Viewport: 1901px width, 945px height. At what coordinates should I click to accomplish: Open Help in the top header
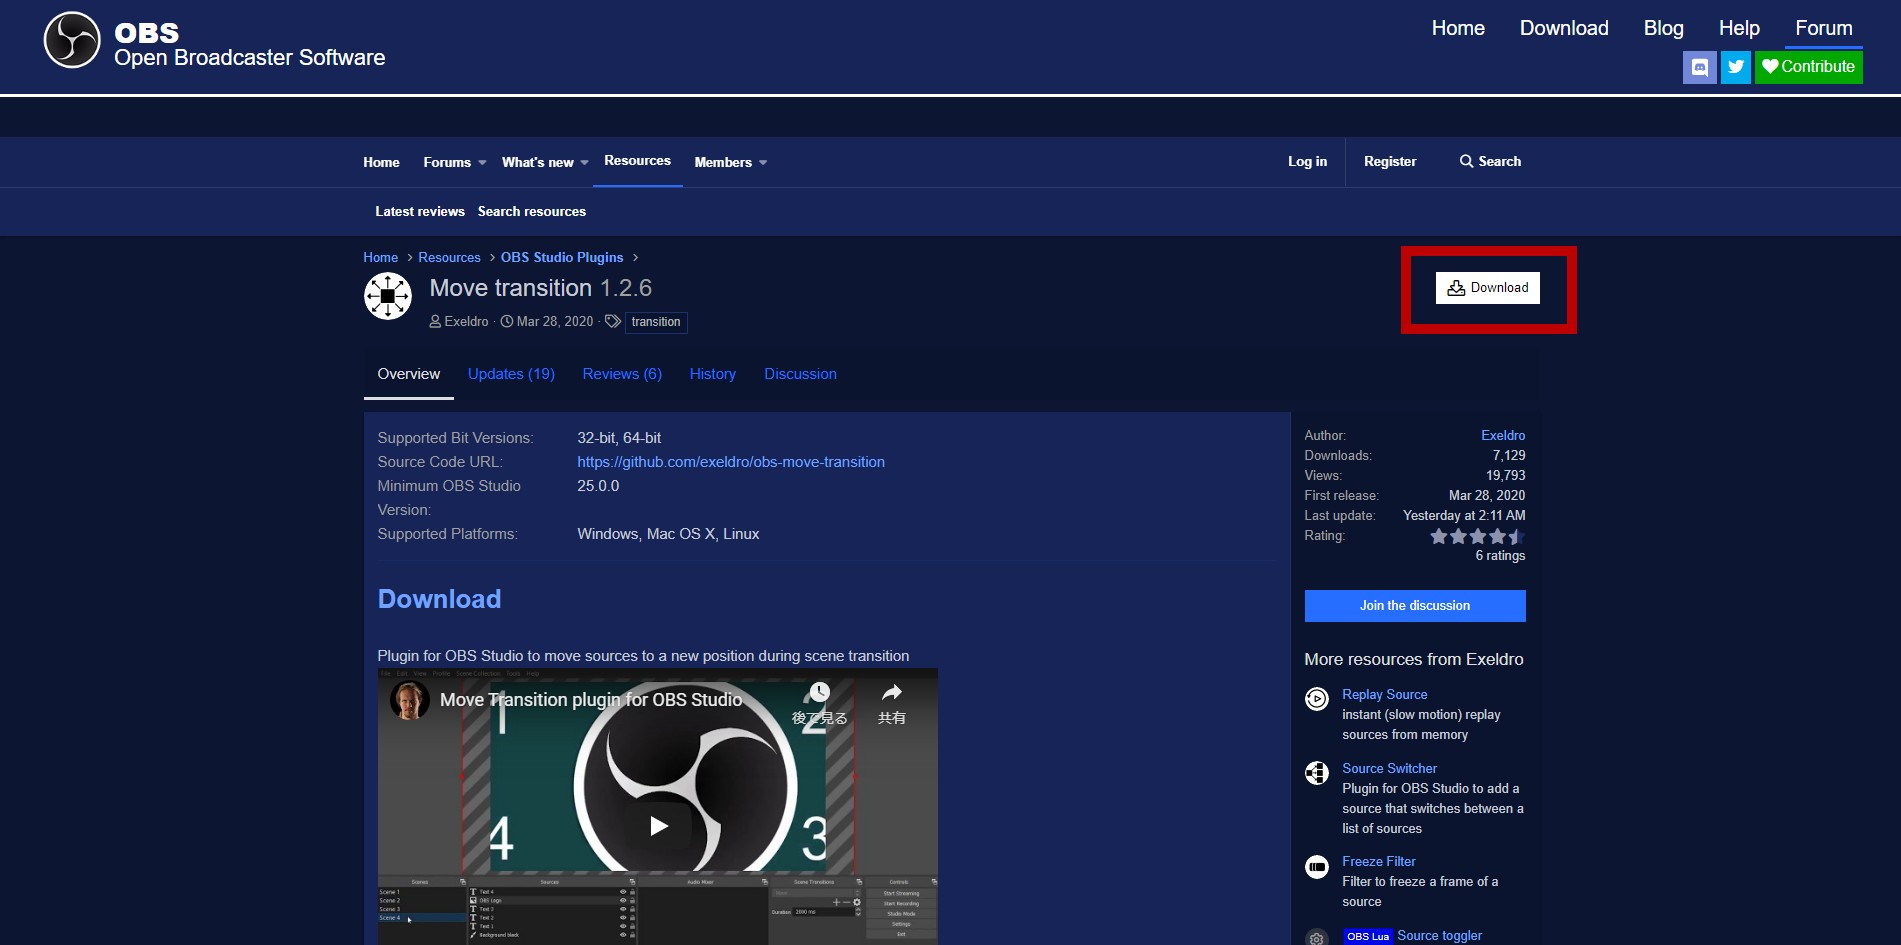point(1739,28)
